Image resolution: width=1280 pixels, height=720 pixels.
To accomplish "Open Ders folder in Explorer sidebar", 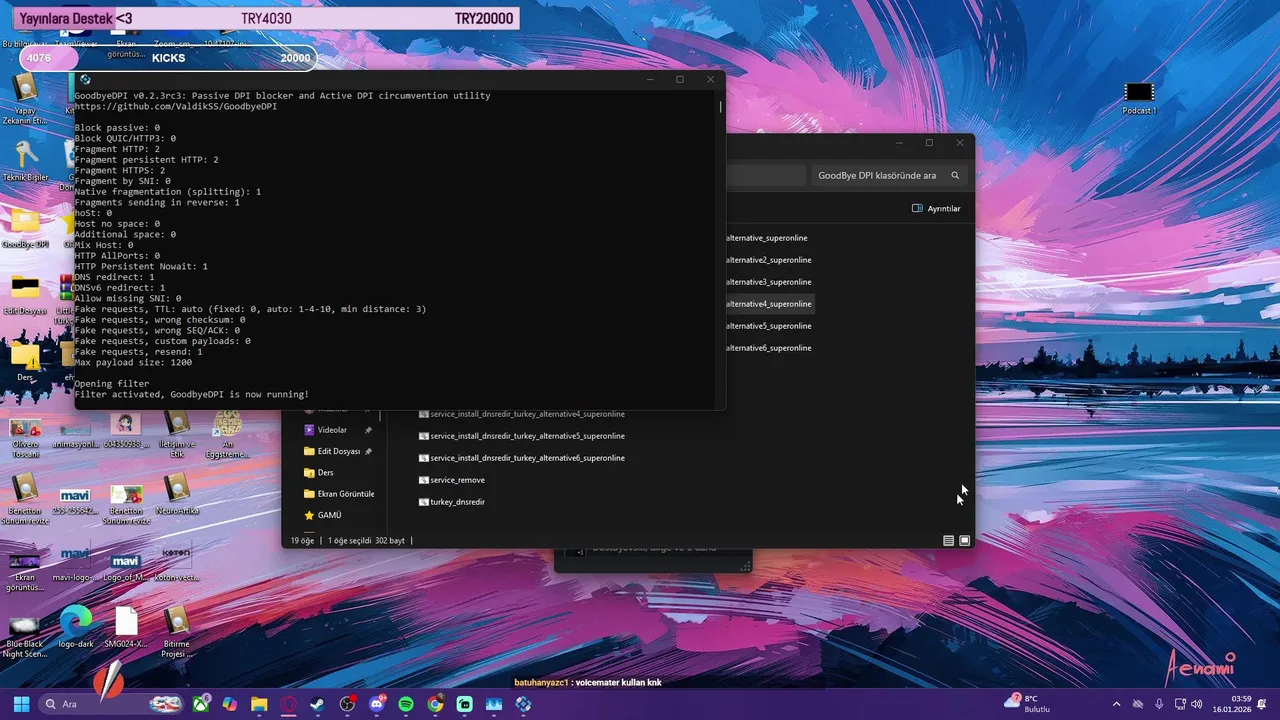I will [x=325, y=473].
